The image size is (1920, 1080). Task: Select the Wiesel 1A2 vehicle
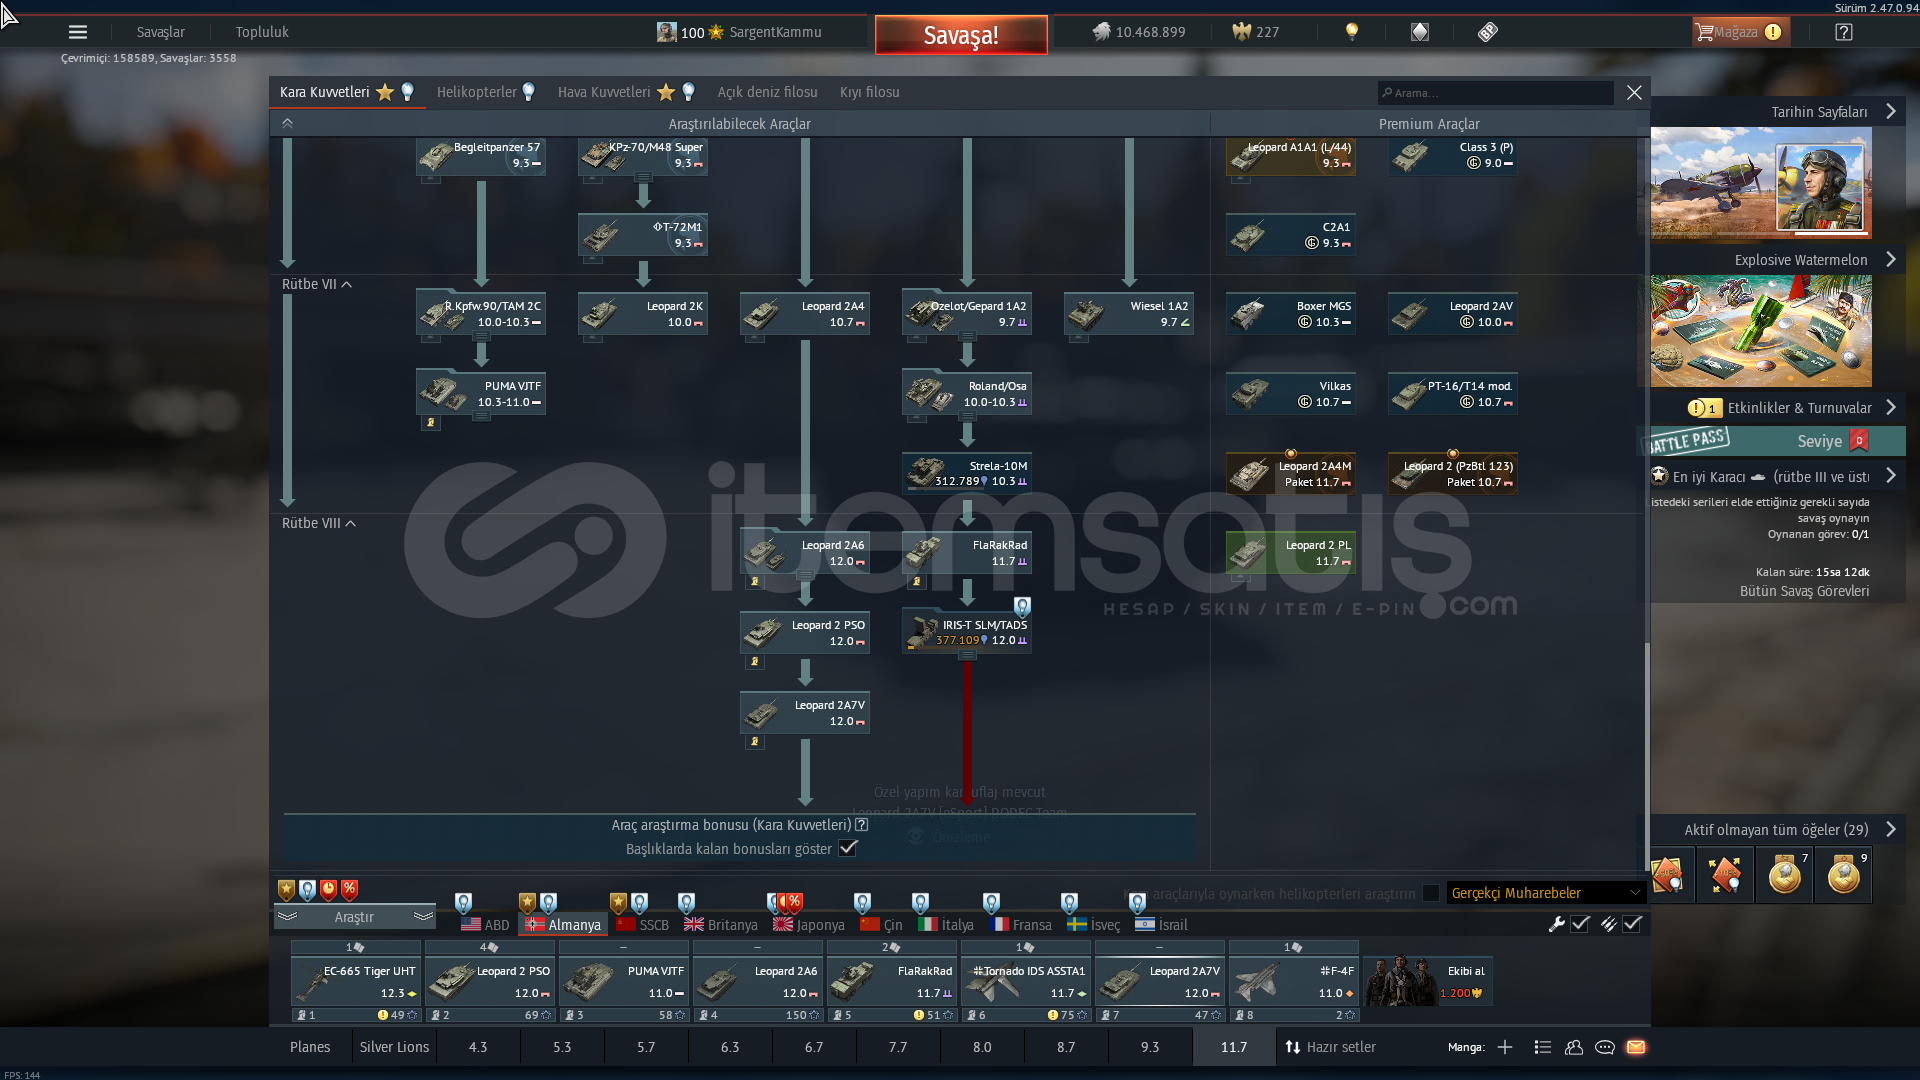1129,314
